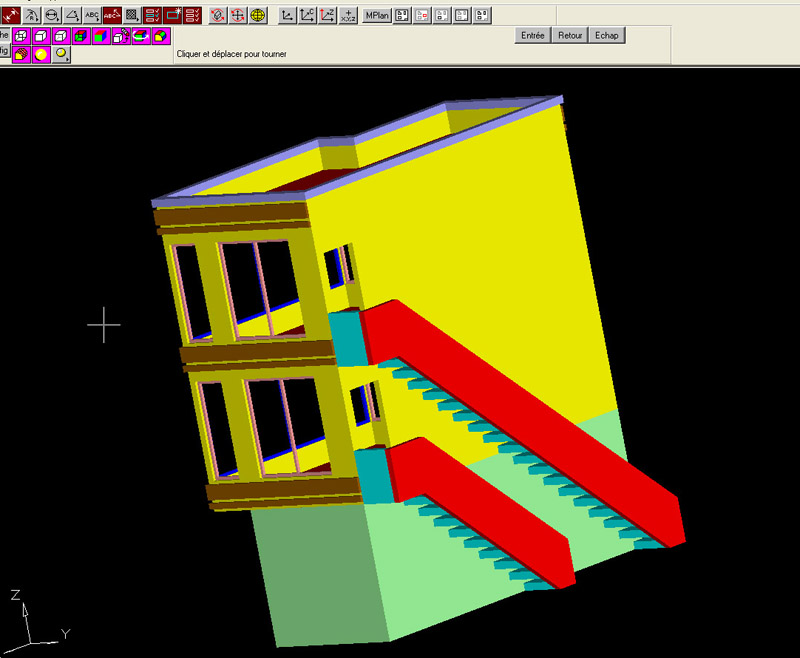Click the red checklist properties icon

pyautogui.click(x=193, y=15)
